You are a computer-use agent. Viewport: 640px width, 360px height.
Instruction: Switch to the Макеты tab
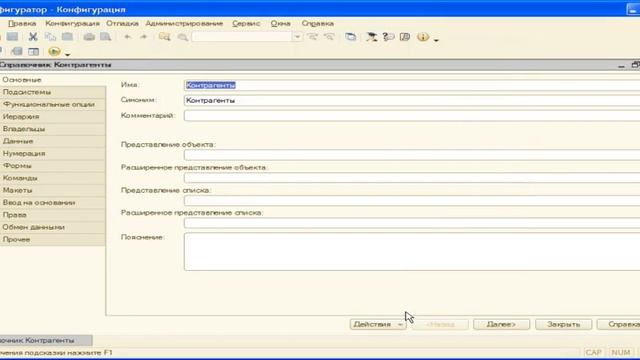click(53, 190)
